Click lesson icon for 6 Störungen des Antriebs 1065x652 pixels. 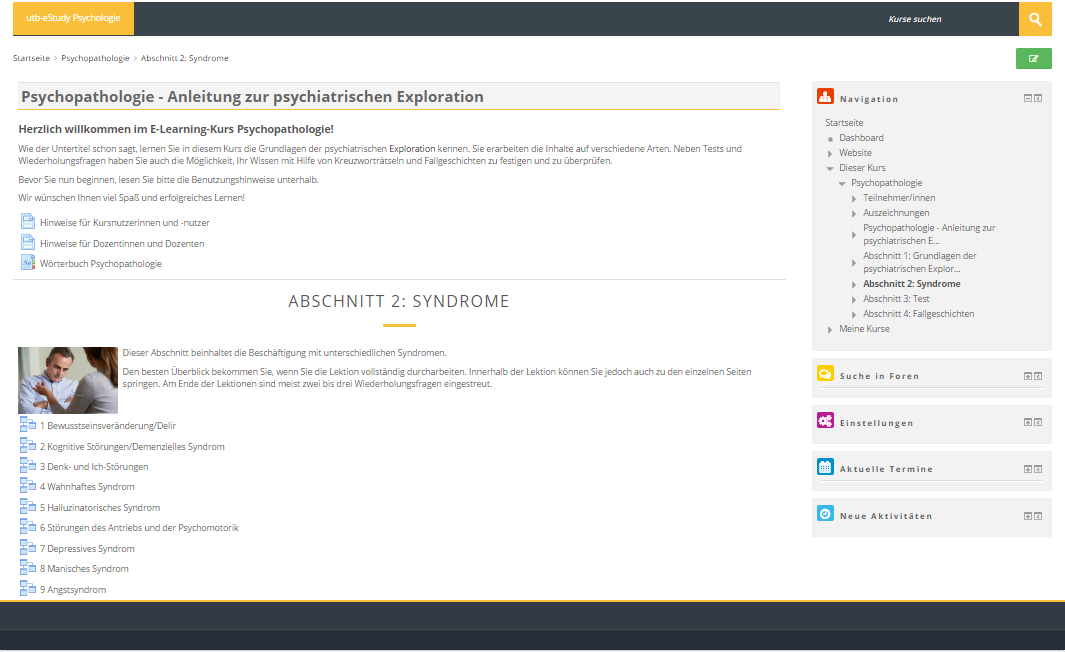point(28,527)
